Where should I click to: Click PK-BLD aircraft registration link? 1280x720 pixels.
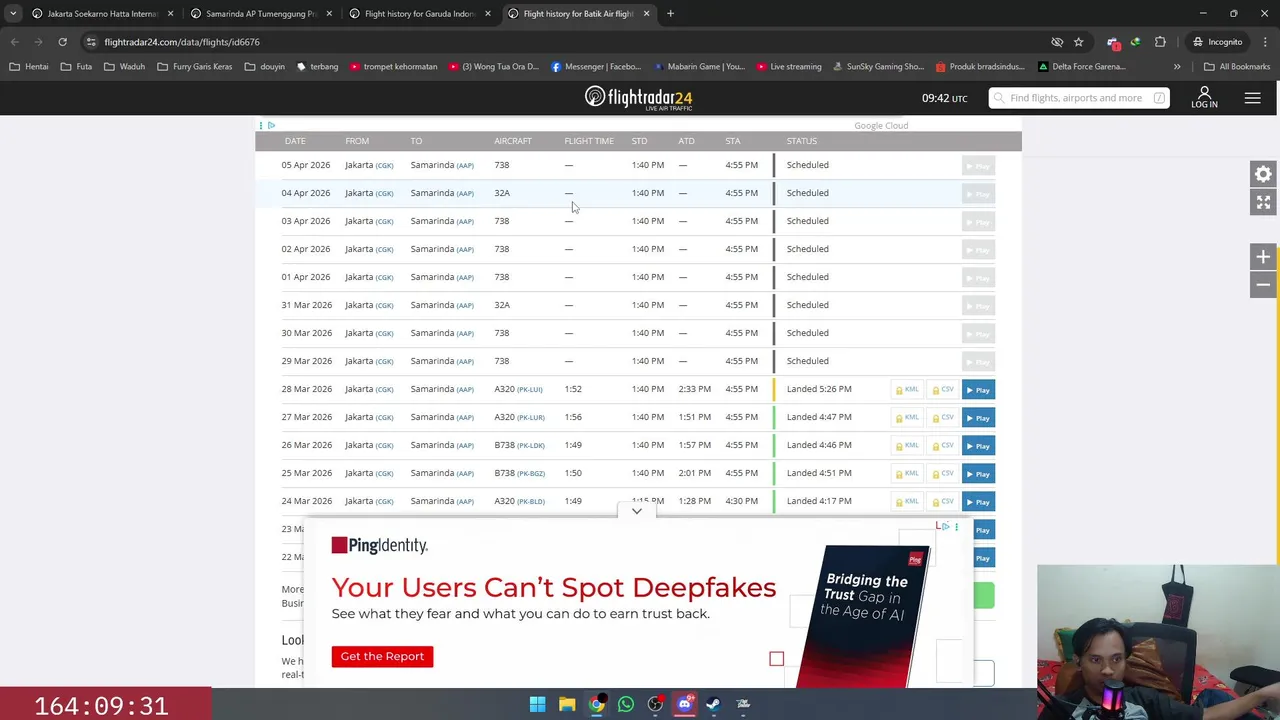click(x=531, y=502)
